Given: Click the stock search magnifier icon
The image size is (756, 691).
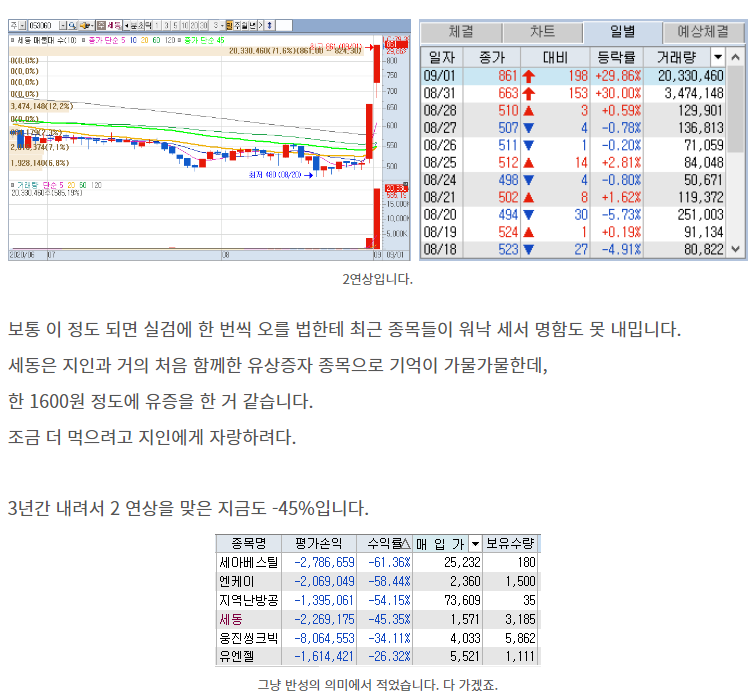Looking at the screenshot, I should [x=72, y=26].
